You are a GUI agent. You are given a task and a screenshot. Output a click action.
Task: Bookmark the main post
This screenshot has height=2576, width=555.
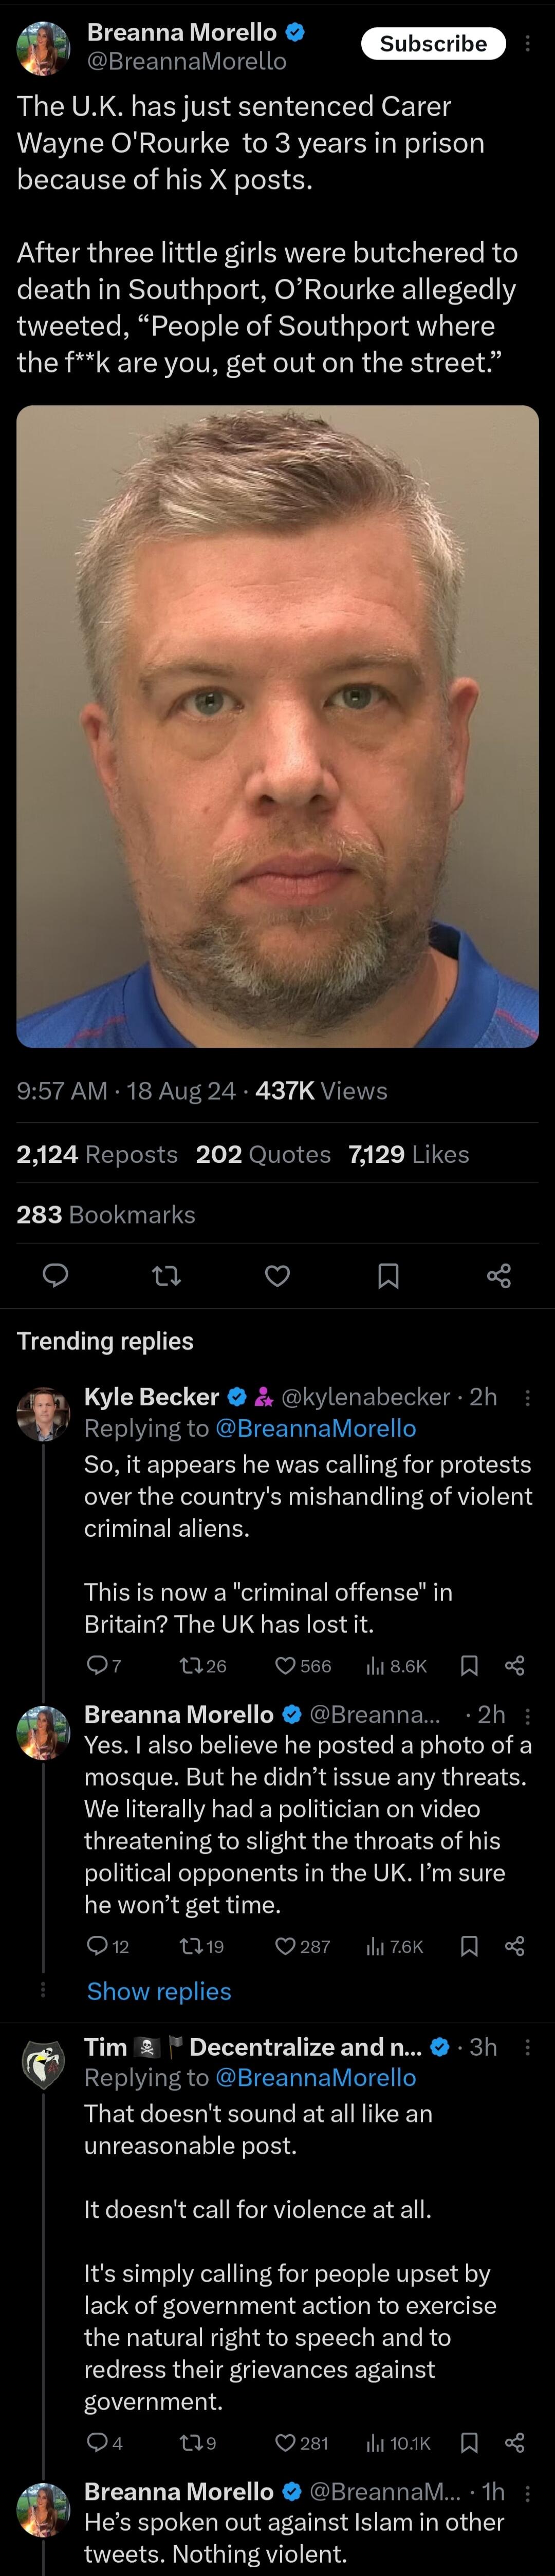click(x=388, y=1274)
